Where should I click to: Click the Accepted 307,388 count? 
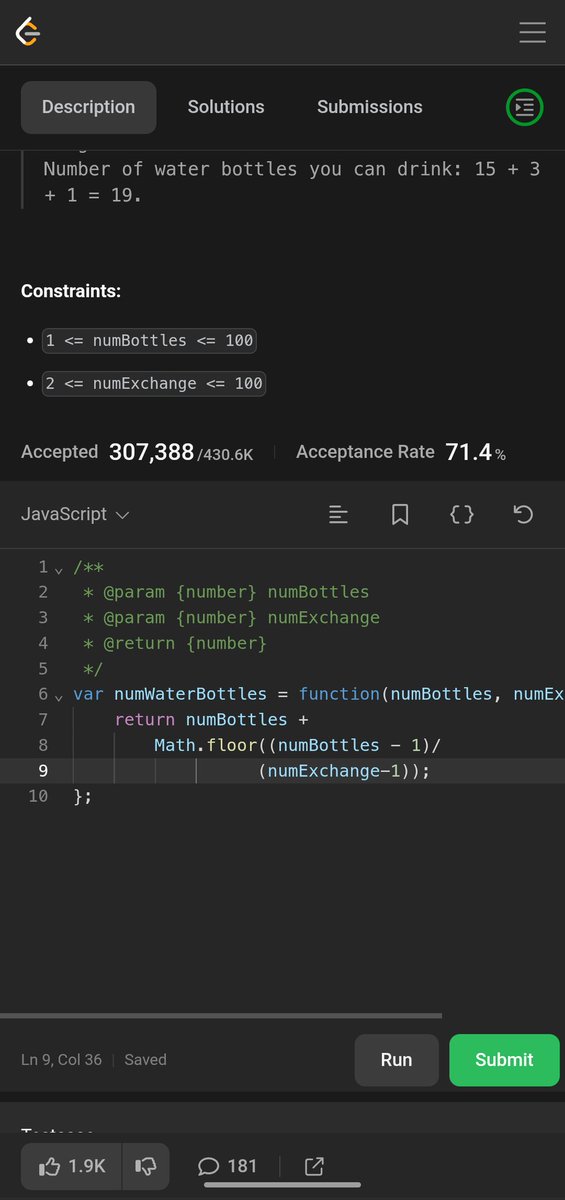click(x=137, y=452)
